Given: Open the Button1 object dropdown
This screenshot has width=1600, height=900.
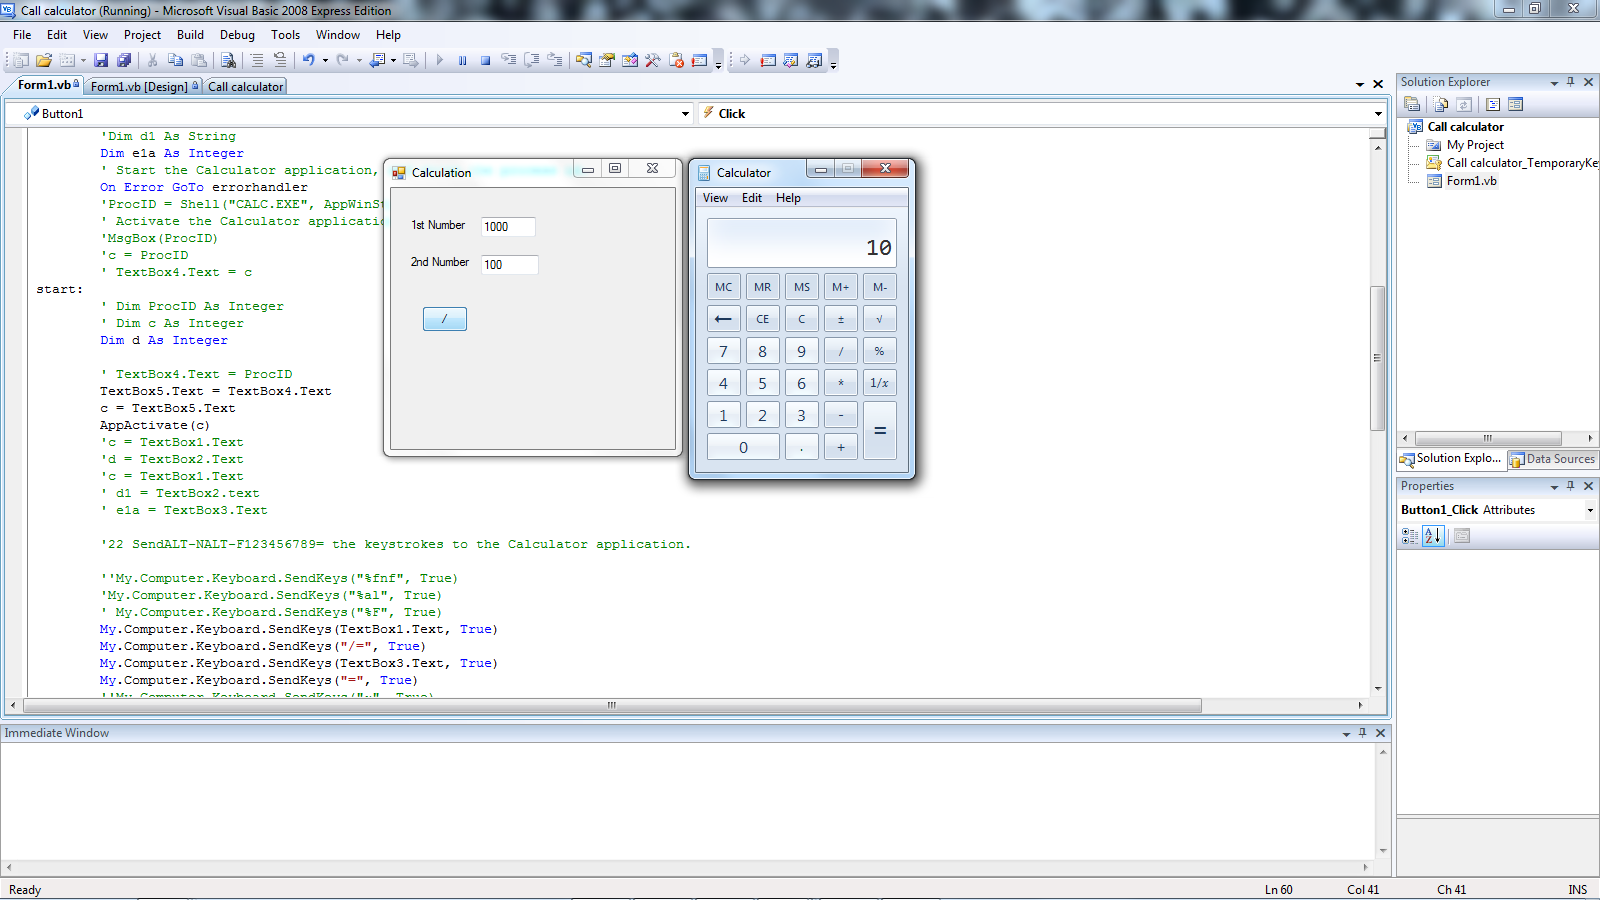Looking at the screenshot, I should pyautogui.click(x=685, y=114).
